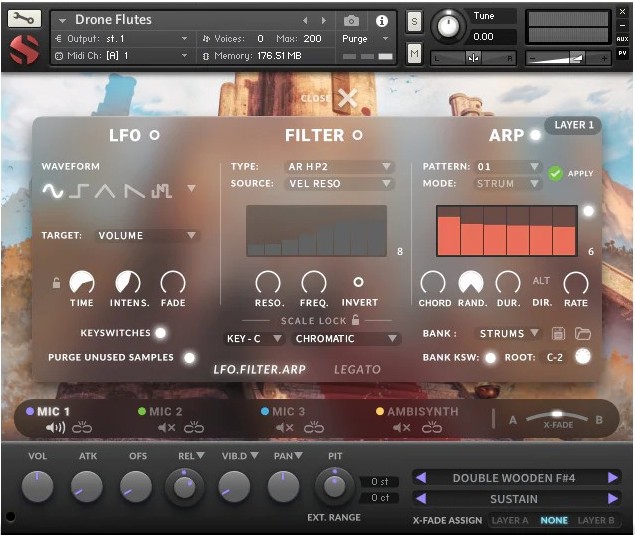Click the AUX button
The height and width of the screenshot is (535, 635).
click(x=622, y=39)
